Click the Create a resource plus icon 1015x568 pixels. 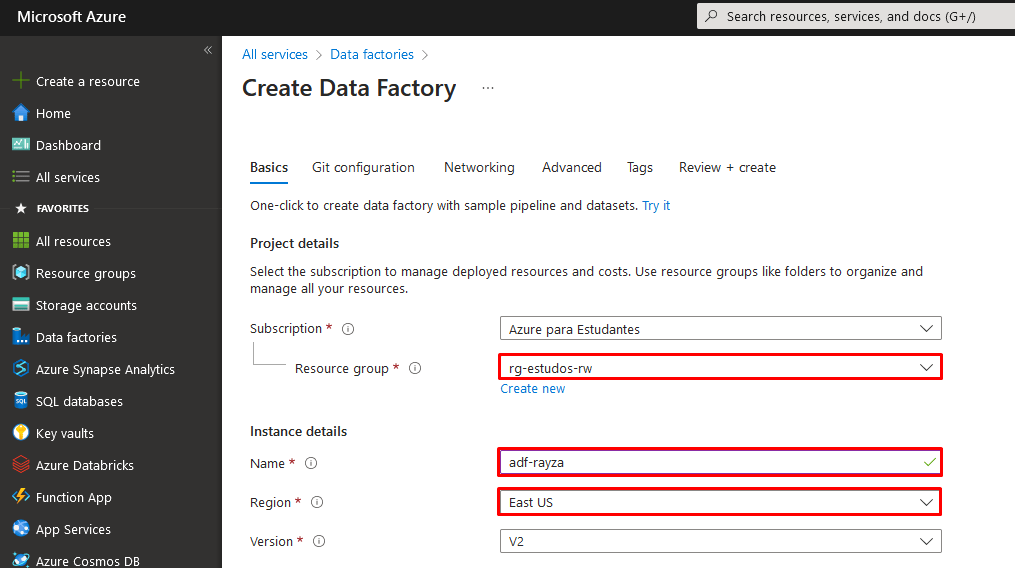point(20,81)
